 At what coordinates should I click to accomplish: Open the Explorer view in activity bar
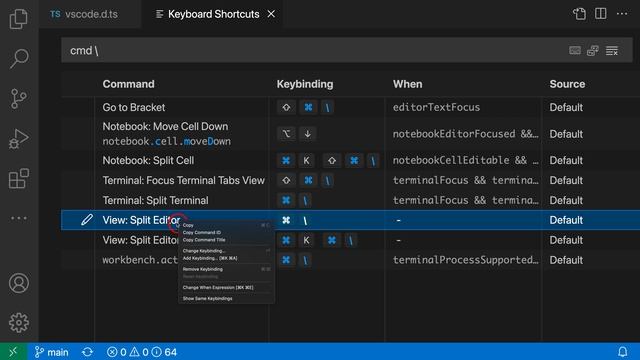[19, 19]
